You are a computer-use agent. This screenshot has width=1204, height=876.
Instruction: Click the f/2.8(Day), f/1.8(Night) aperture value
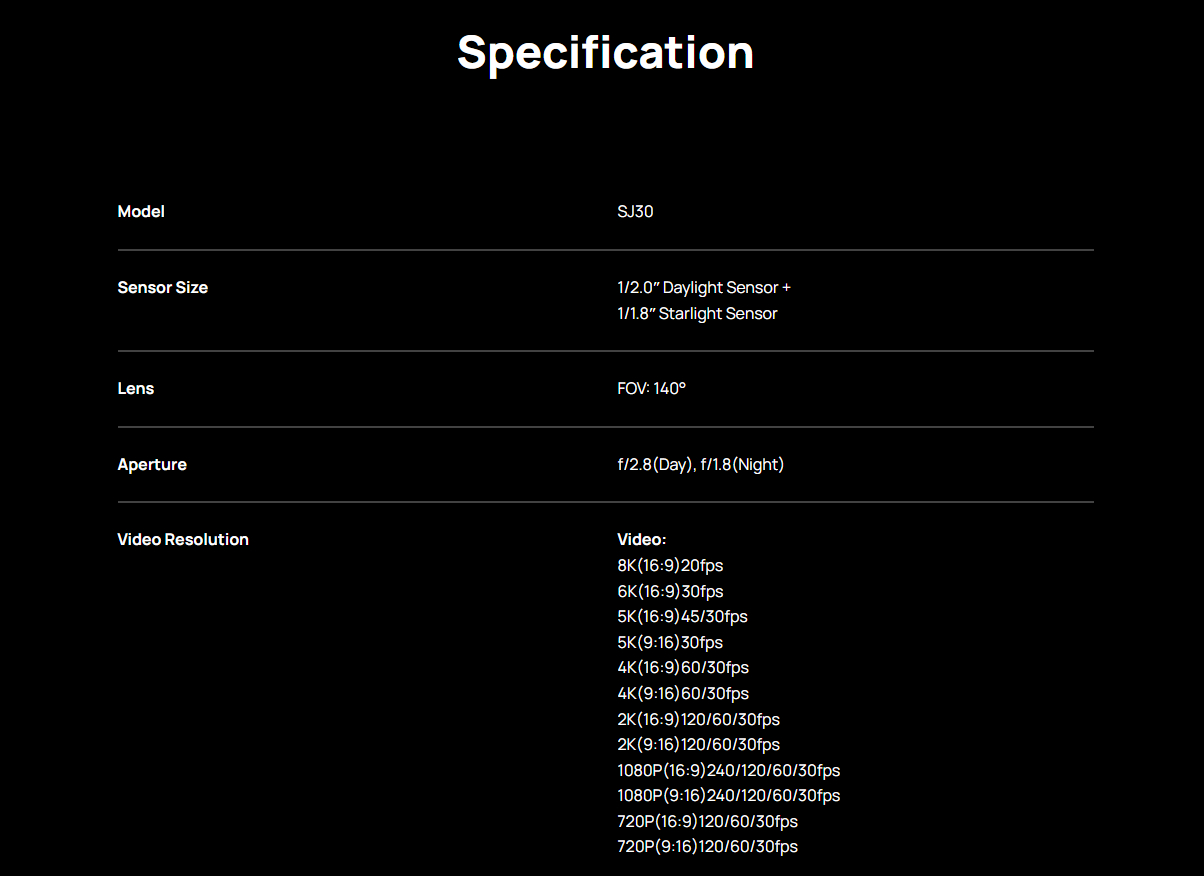coord(700,465)
